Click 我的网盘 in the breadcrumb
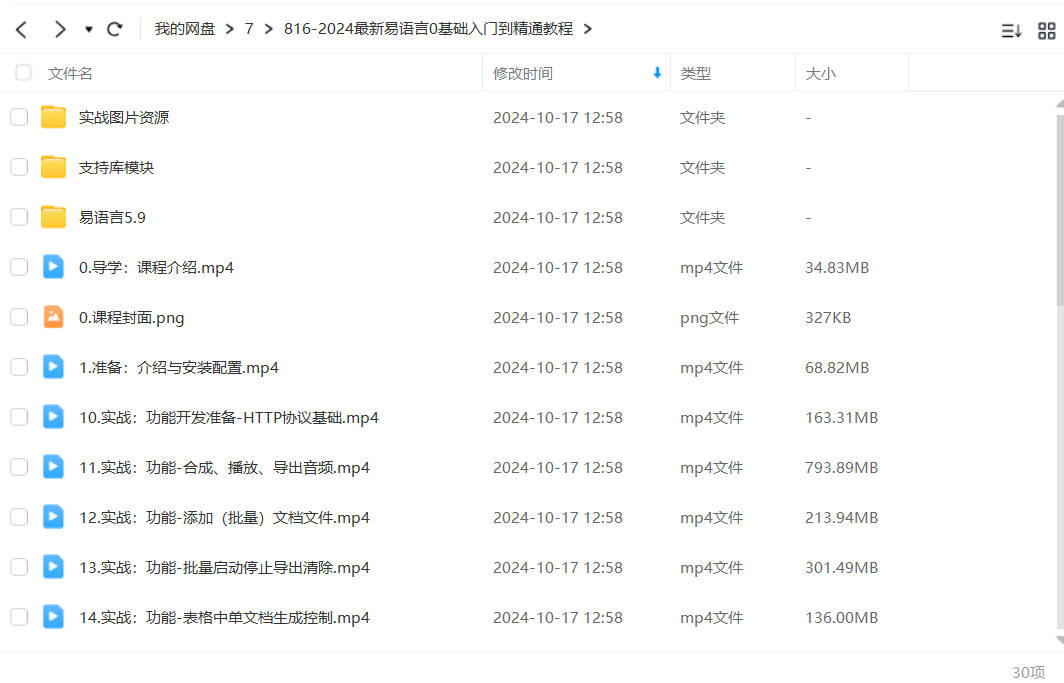 (185, 28)
